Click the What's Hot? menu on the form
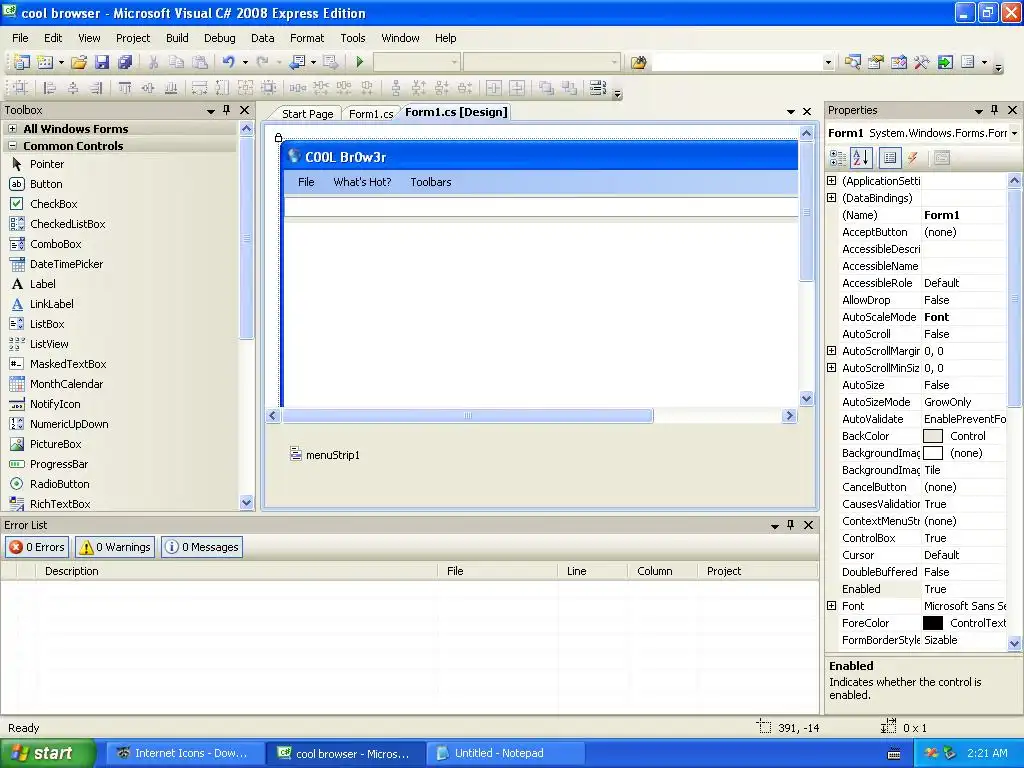Image resolution: width=1024 pixels, height=768 pixels. [x=362, y=182]
